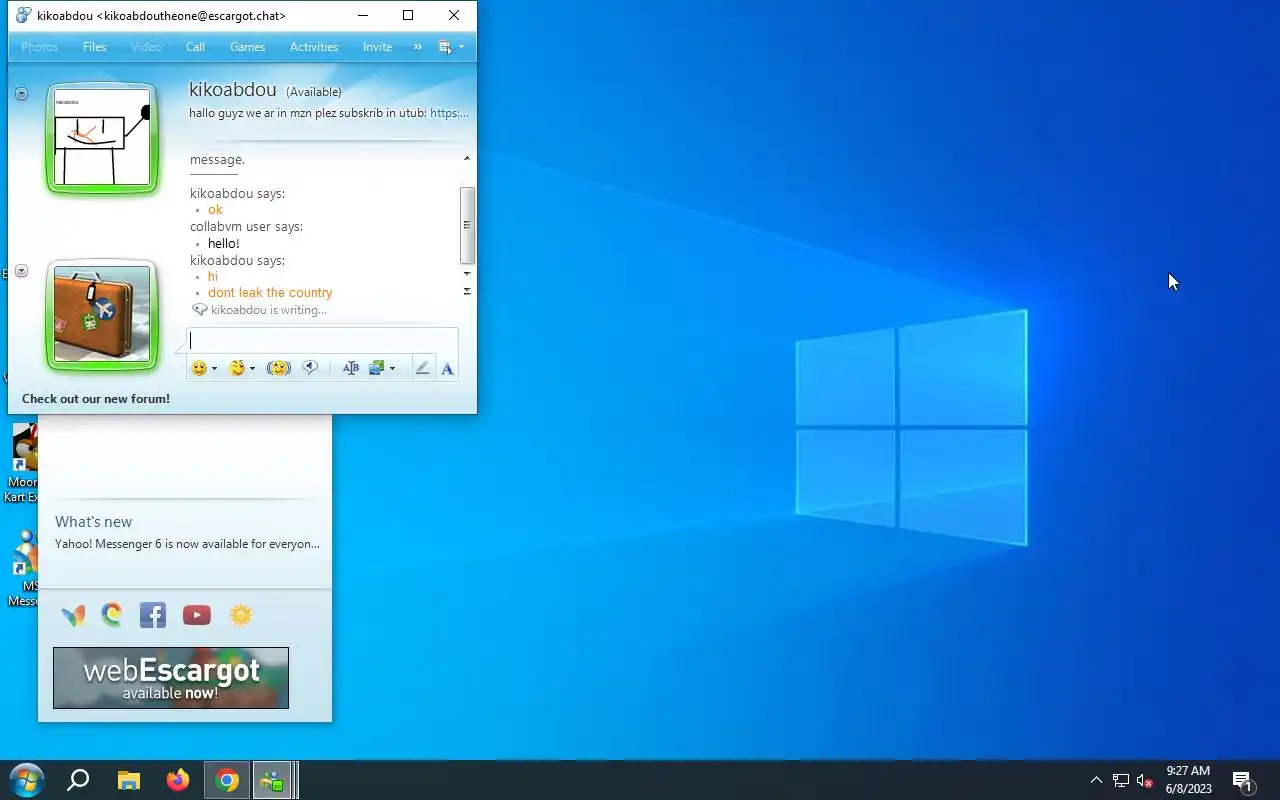The image size is (1280, 800).
Task: Click the background picture icon in message toolbar
Action: 377,368
